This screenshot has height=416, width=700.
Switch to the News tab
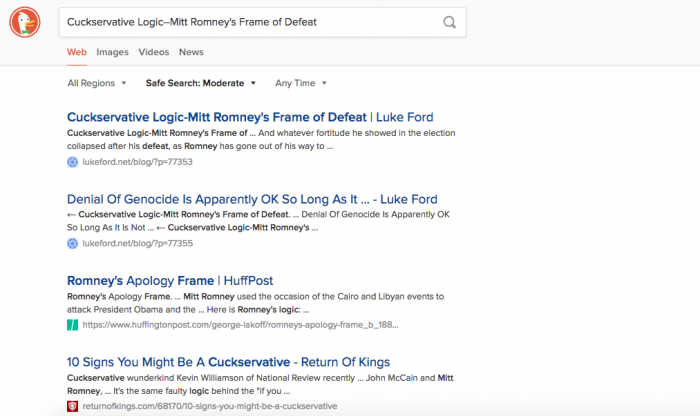[x=191, y=52]
